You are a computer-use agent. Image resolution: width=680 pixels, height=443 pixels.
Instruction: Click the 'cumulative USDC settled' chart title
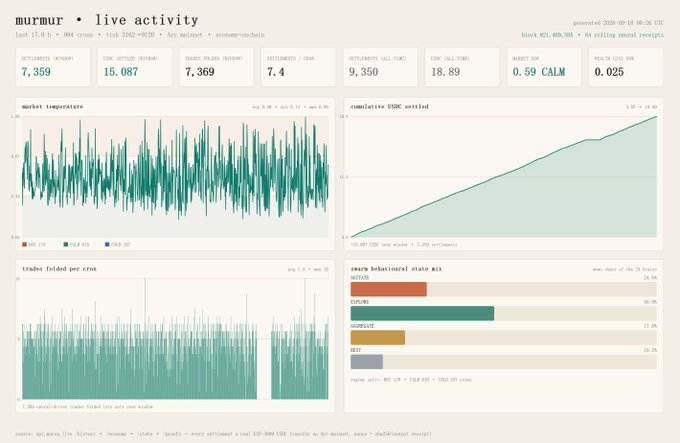tap(389, 106)
